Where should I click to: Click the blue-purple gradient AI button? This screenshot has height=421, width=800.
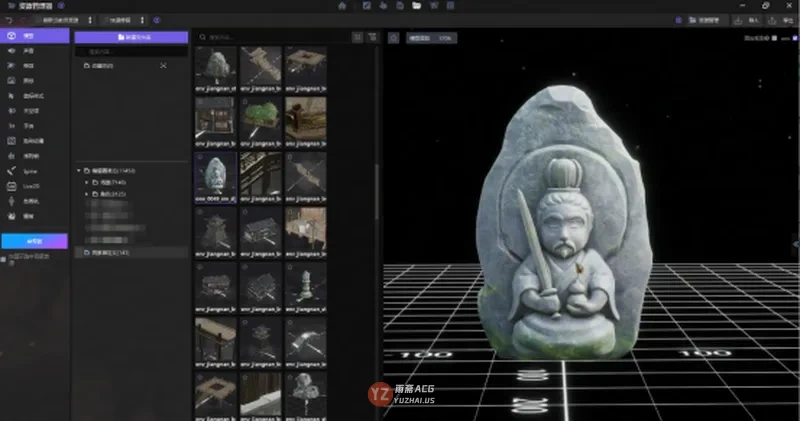pos(34,241)
